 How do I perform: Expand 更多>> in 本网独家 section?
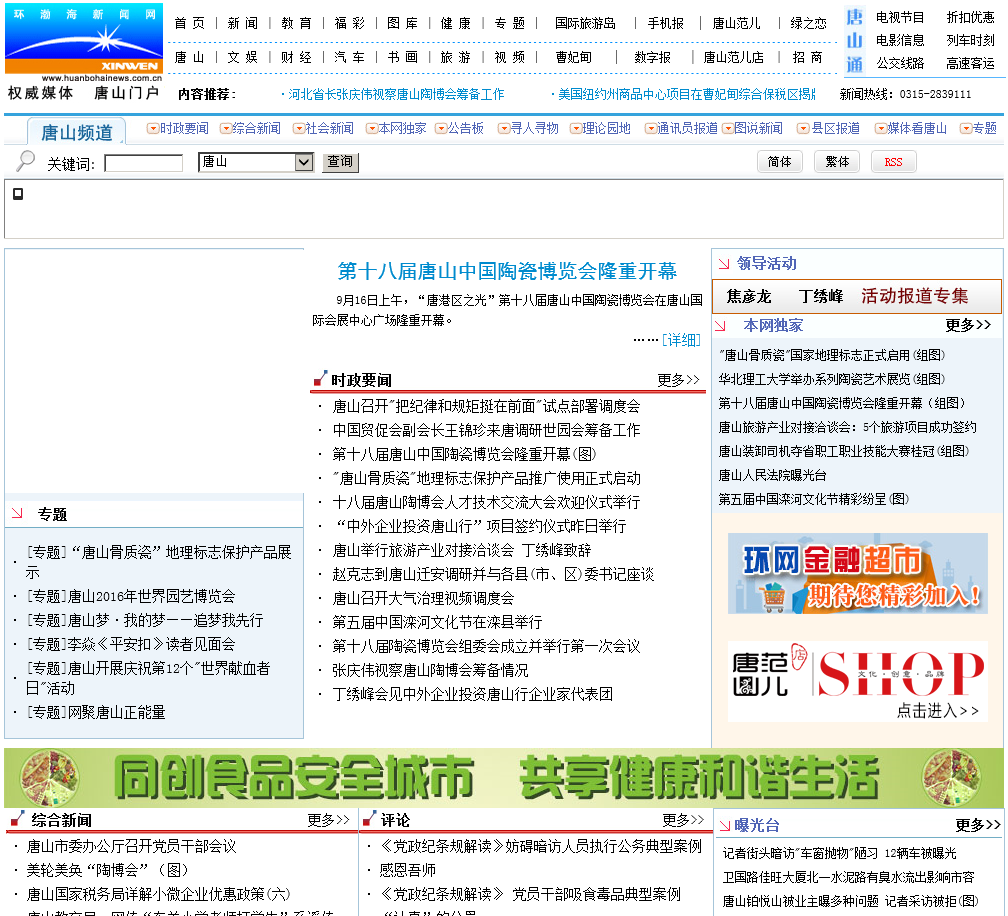(968, 325)
